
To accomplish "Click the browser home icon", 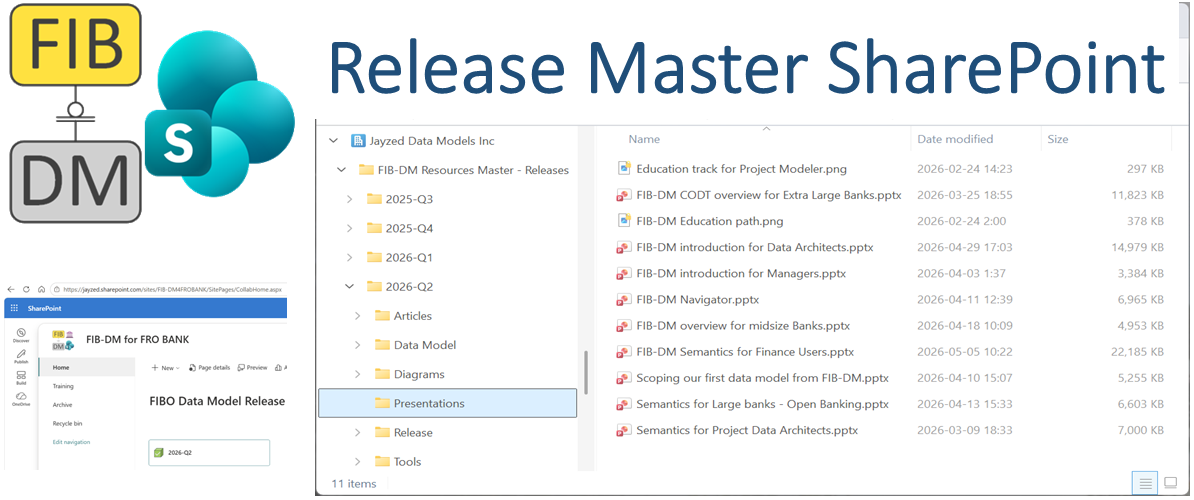I will pos(41,289).
